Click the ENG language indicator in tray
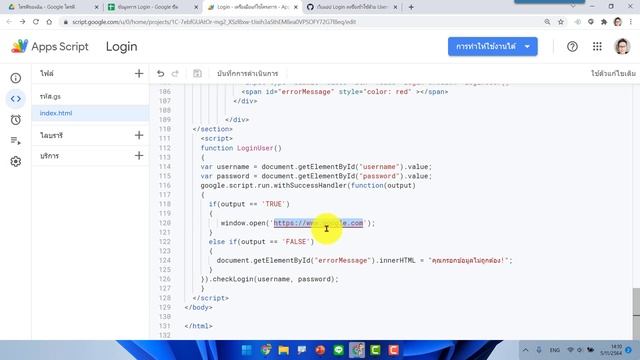The image size is (640, 360). coord(555,350)
